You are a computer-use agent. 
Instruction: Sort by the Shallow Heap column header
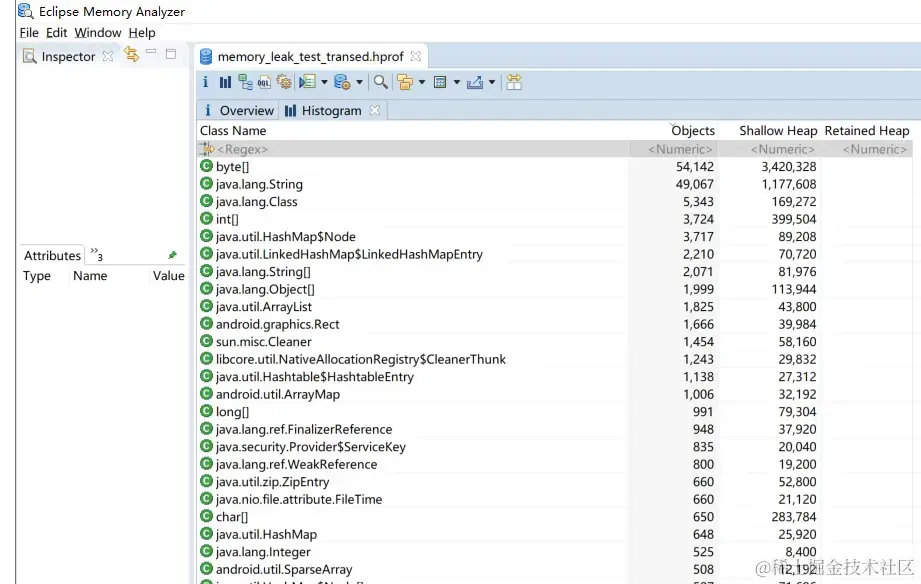[x=778, y=130]
